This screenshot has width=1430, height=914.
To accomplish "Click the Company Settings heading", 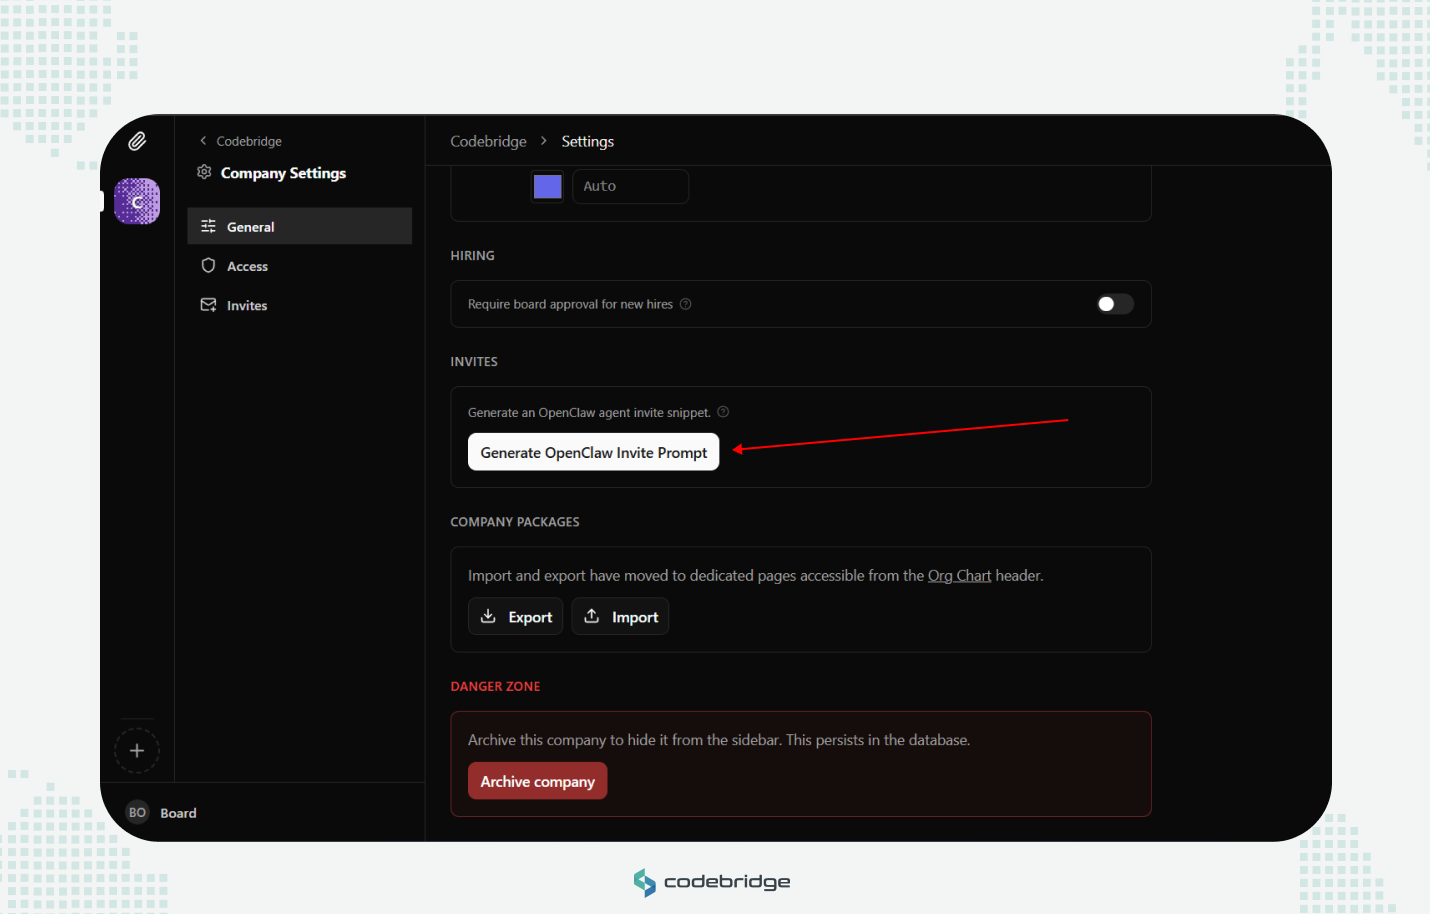I will (x=283, y=173).
